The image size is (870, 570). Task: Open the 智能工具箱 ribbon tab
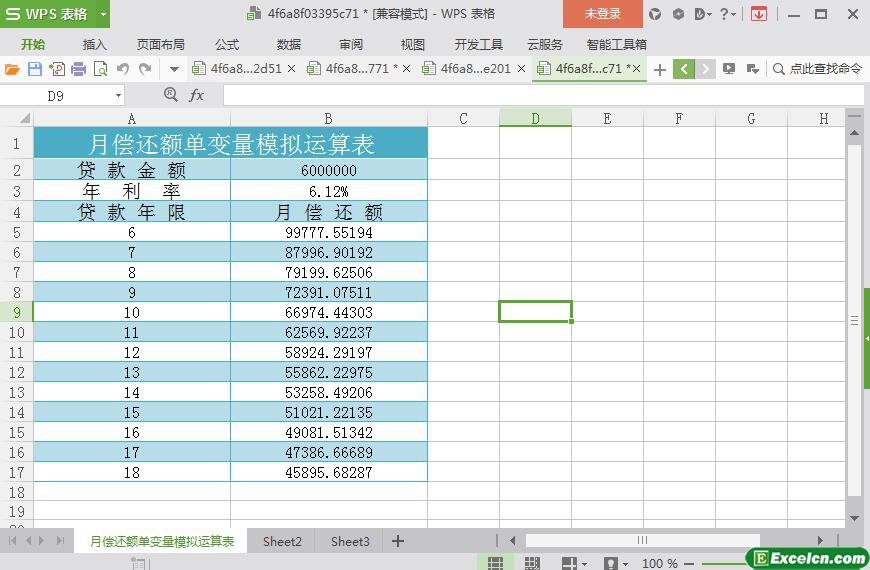tap(616, 44)
